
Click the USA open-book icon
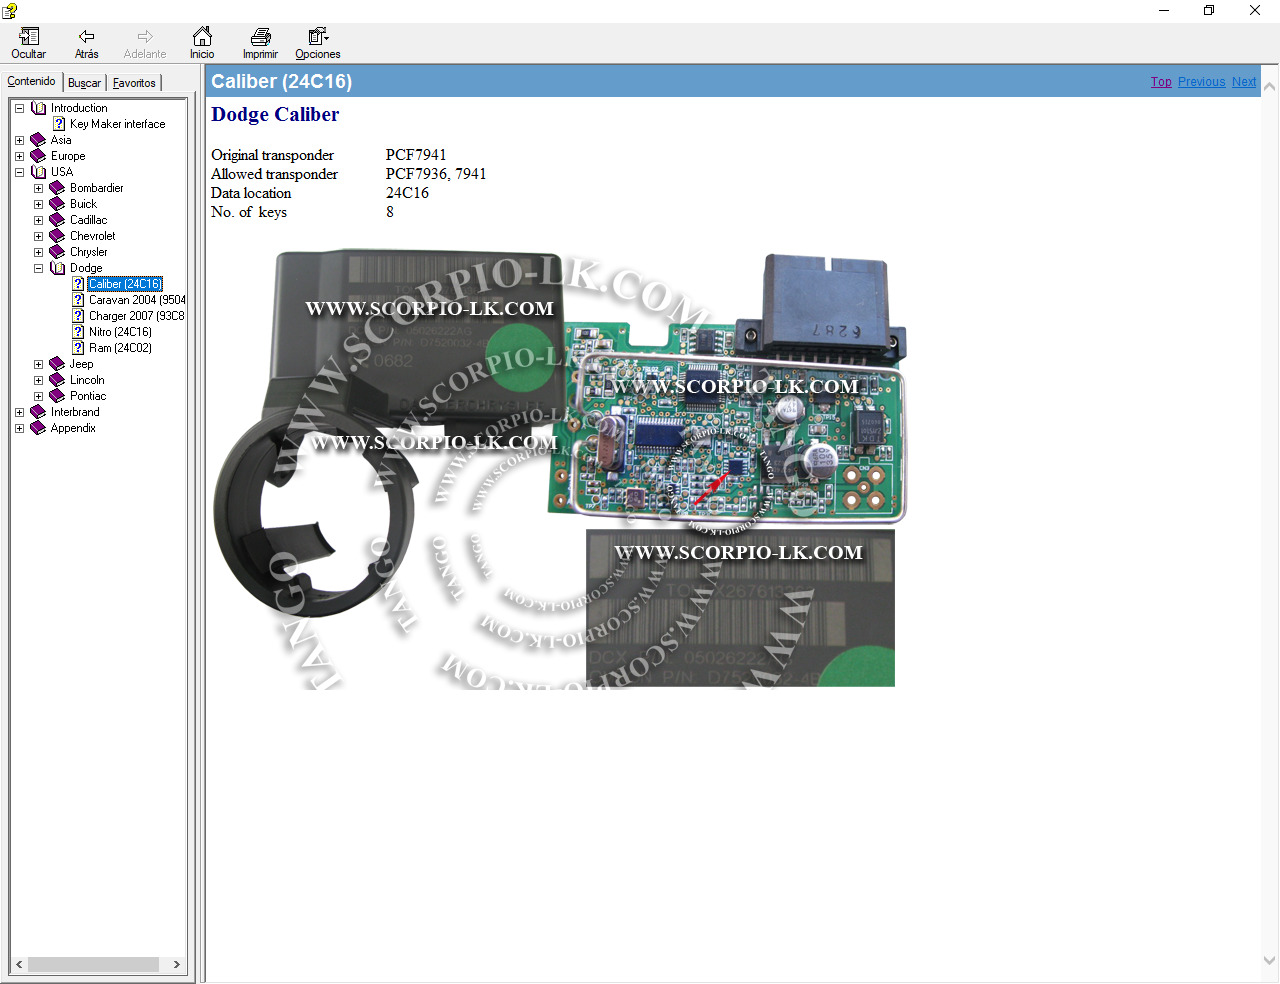(x=39, y=172)
